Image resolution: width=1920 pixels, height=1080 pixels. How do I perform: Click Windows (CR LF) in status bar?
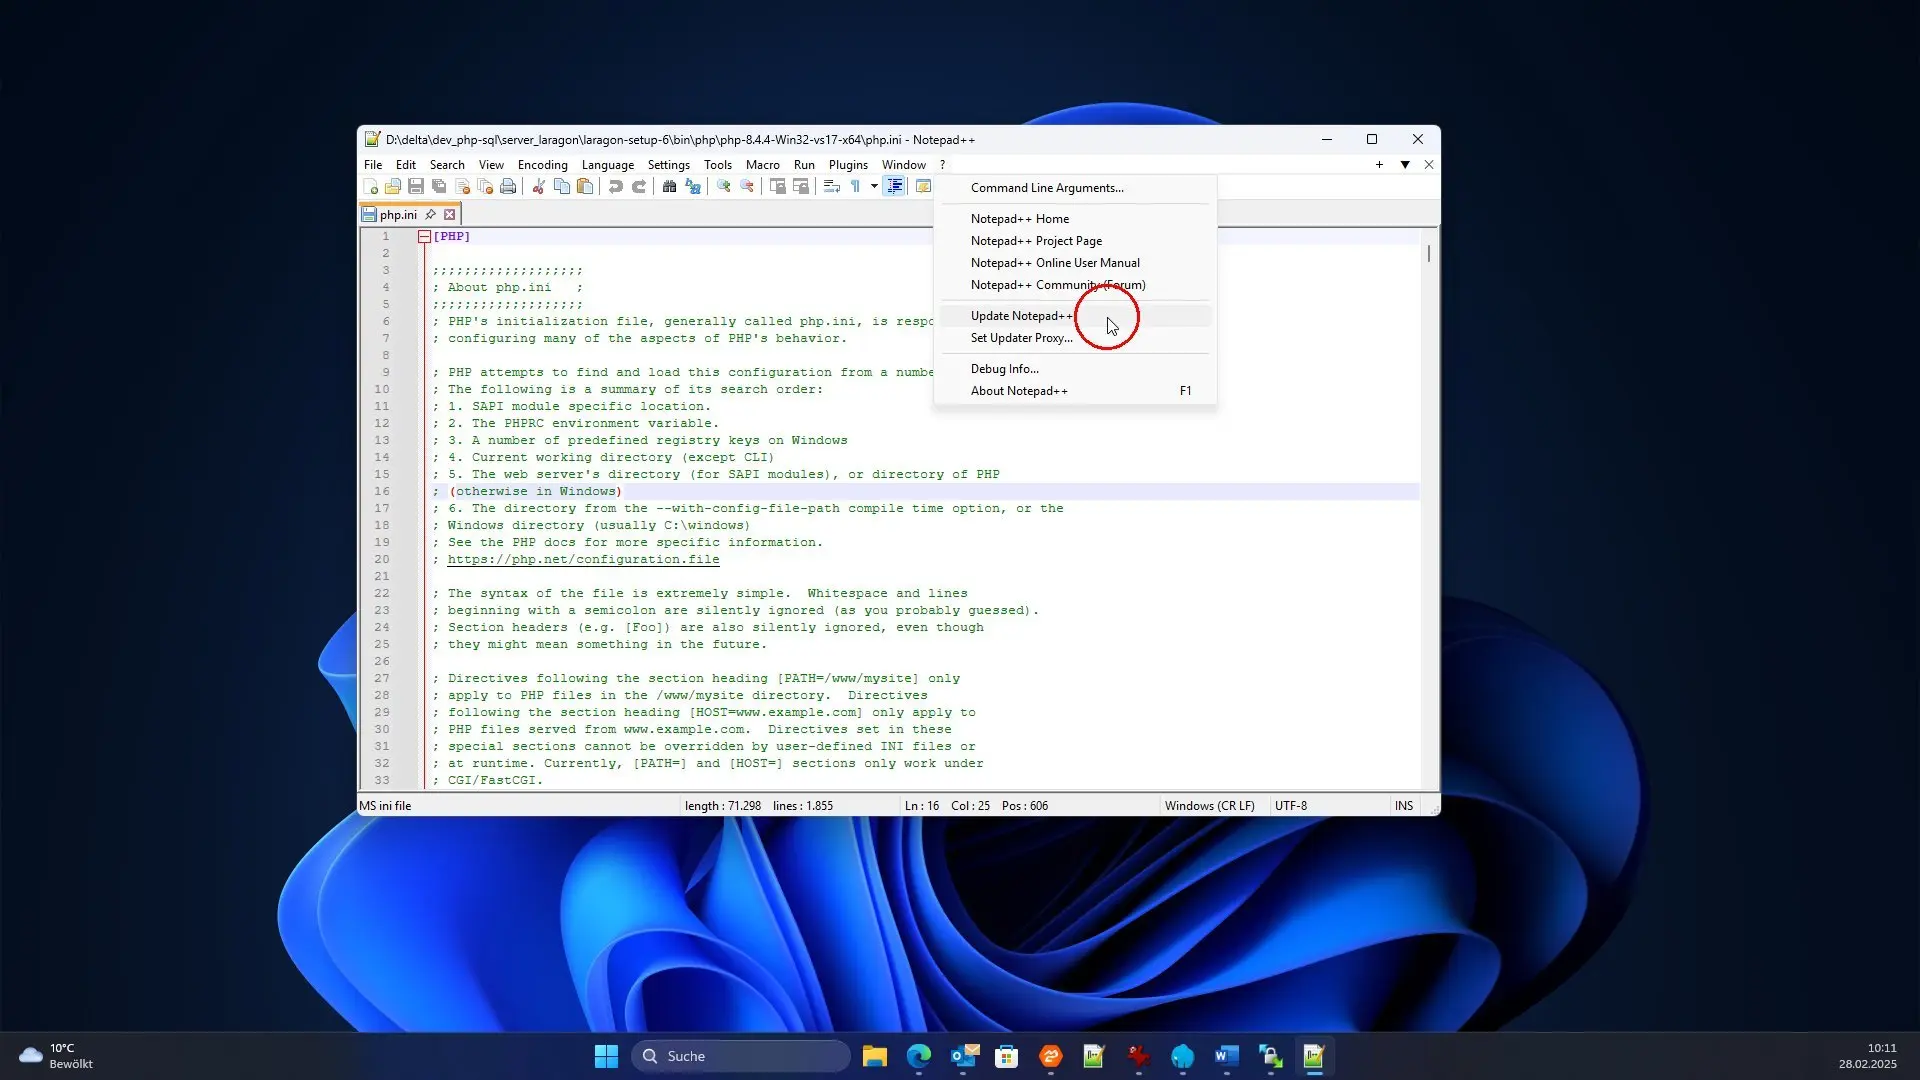click(1209, 806)
